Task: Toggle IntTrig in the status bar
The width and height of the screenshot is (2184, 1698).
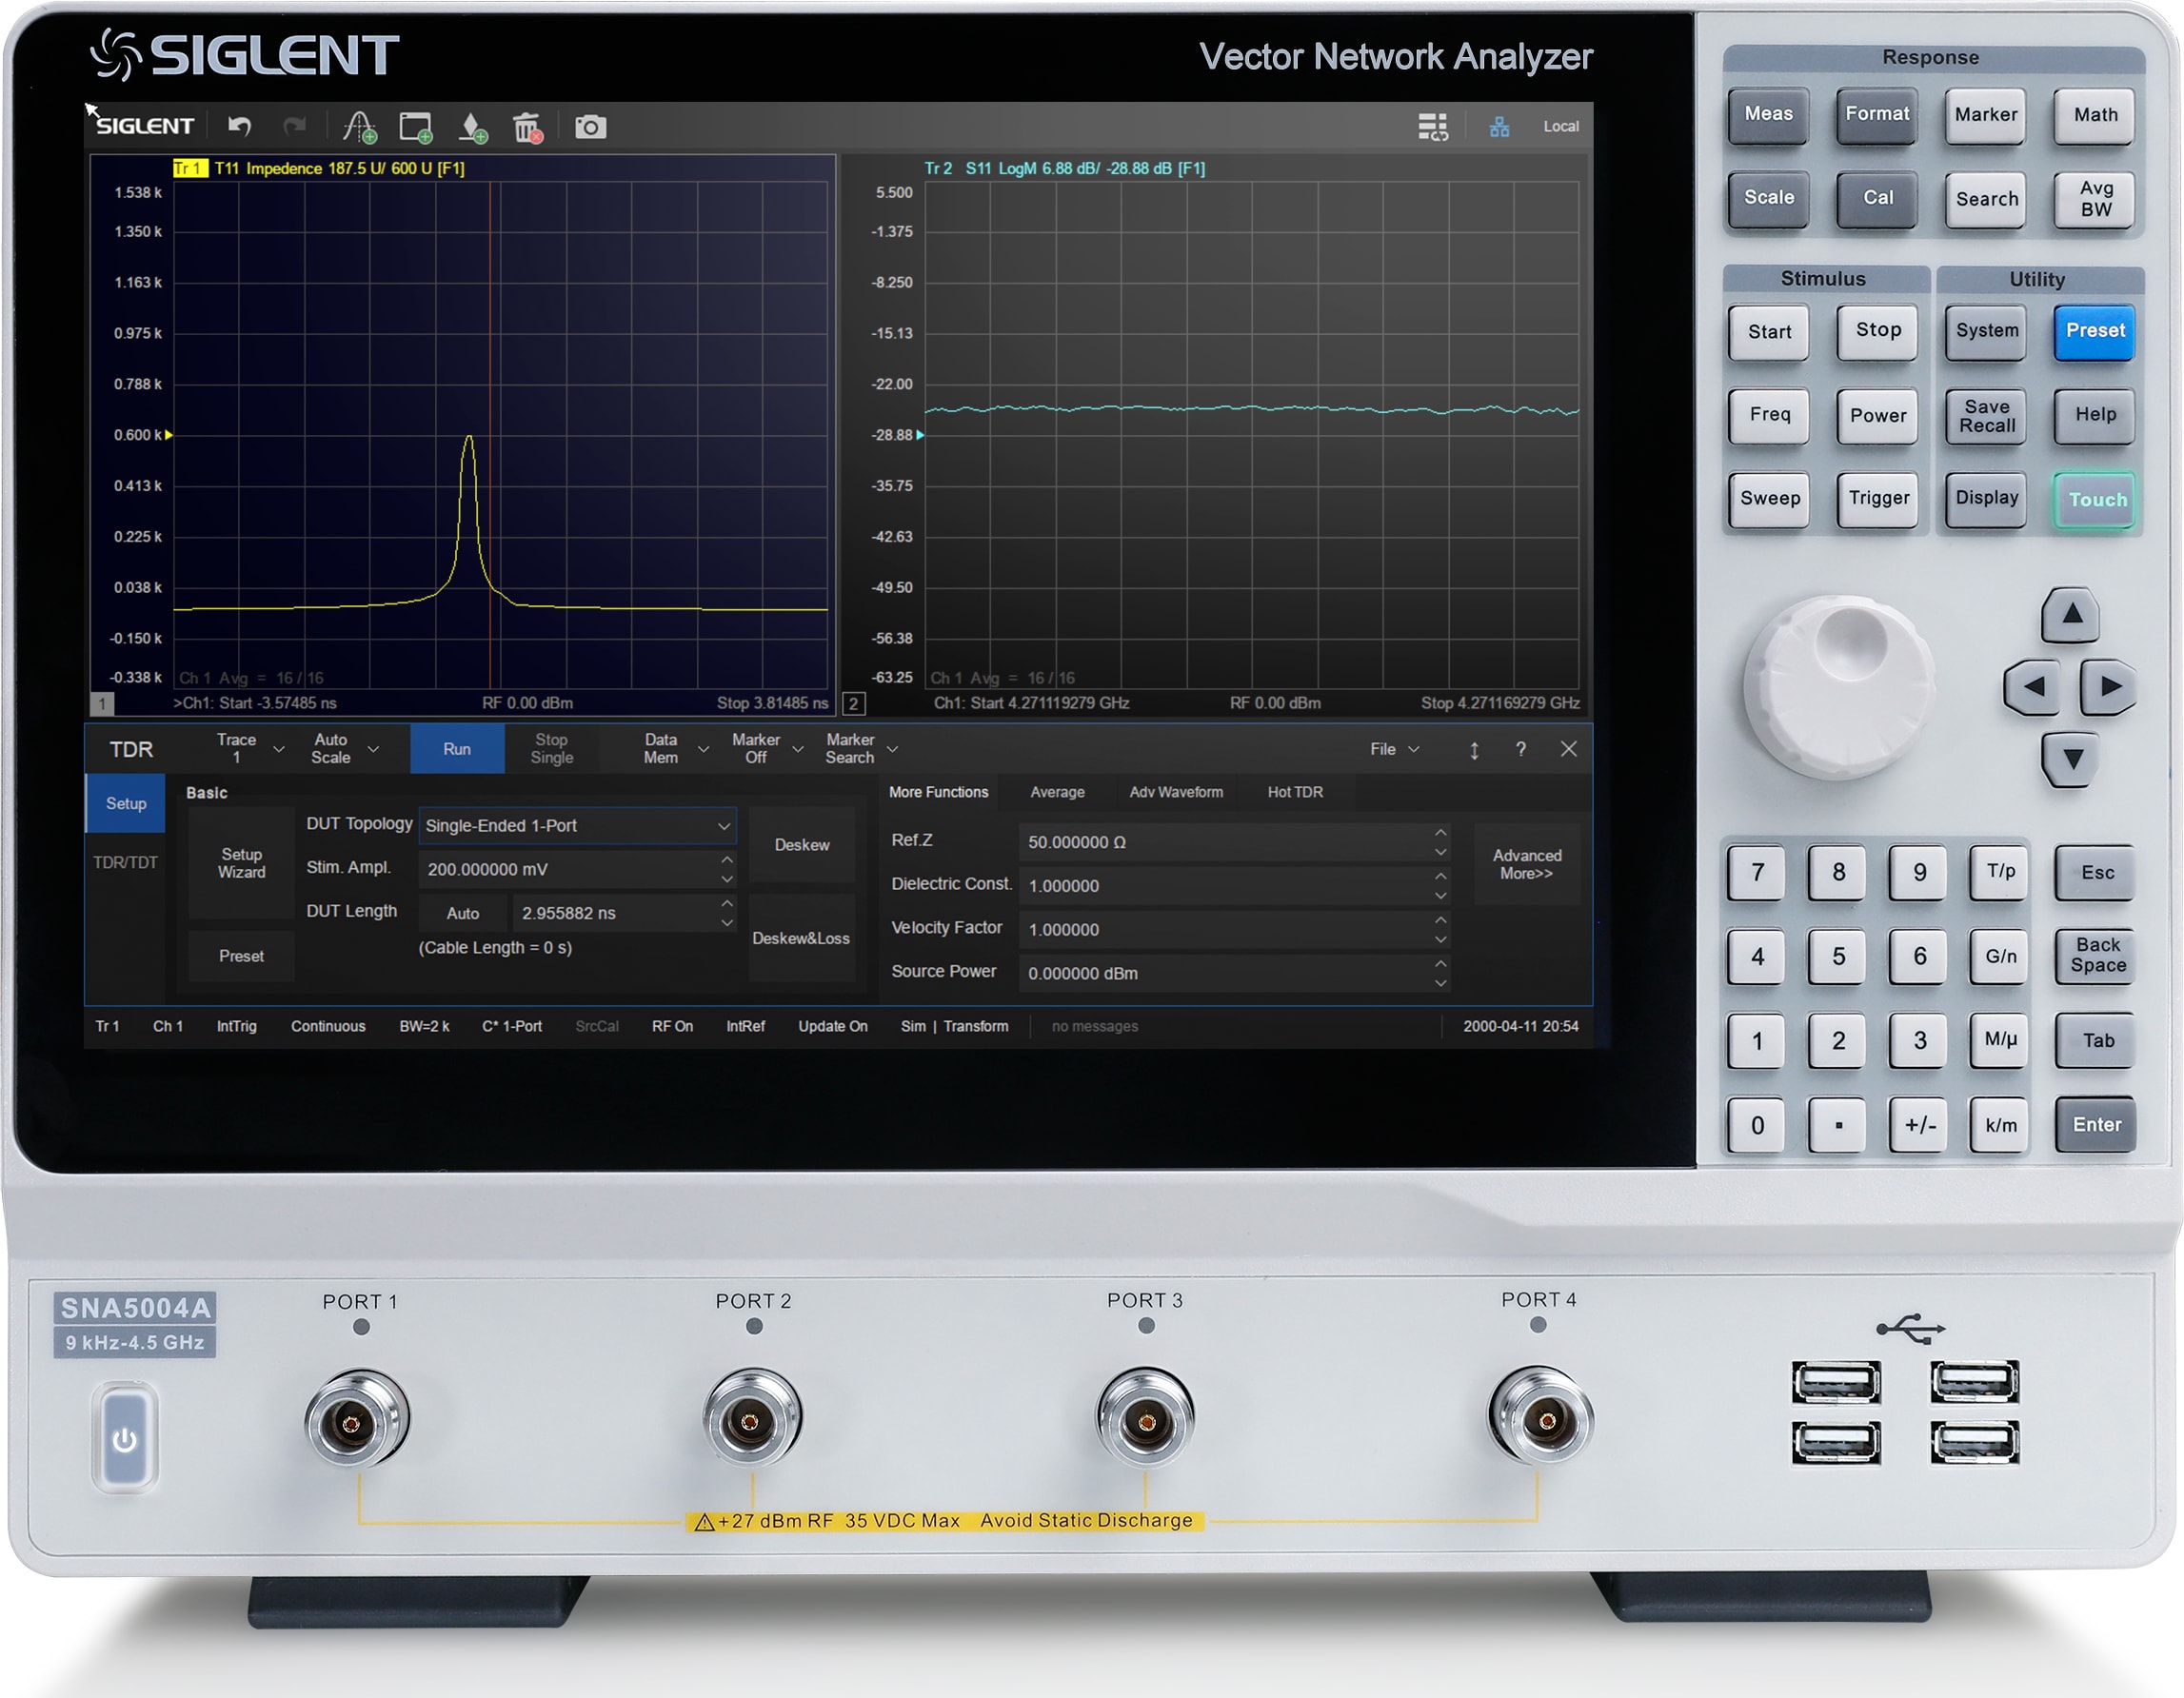Action: pos(236,1027)
